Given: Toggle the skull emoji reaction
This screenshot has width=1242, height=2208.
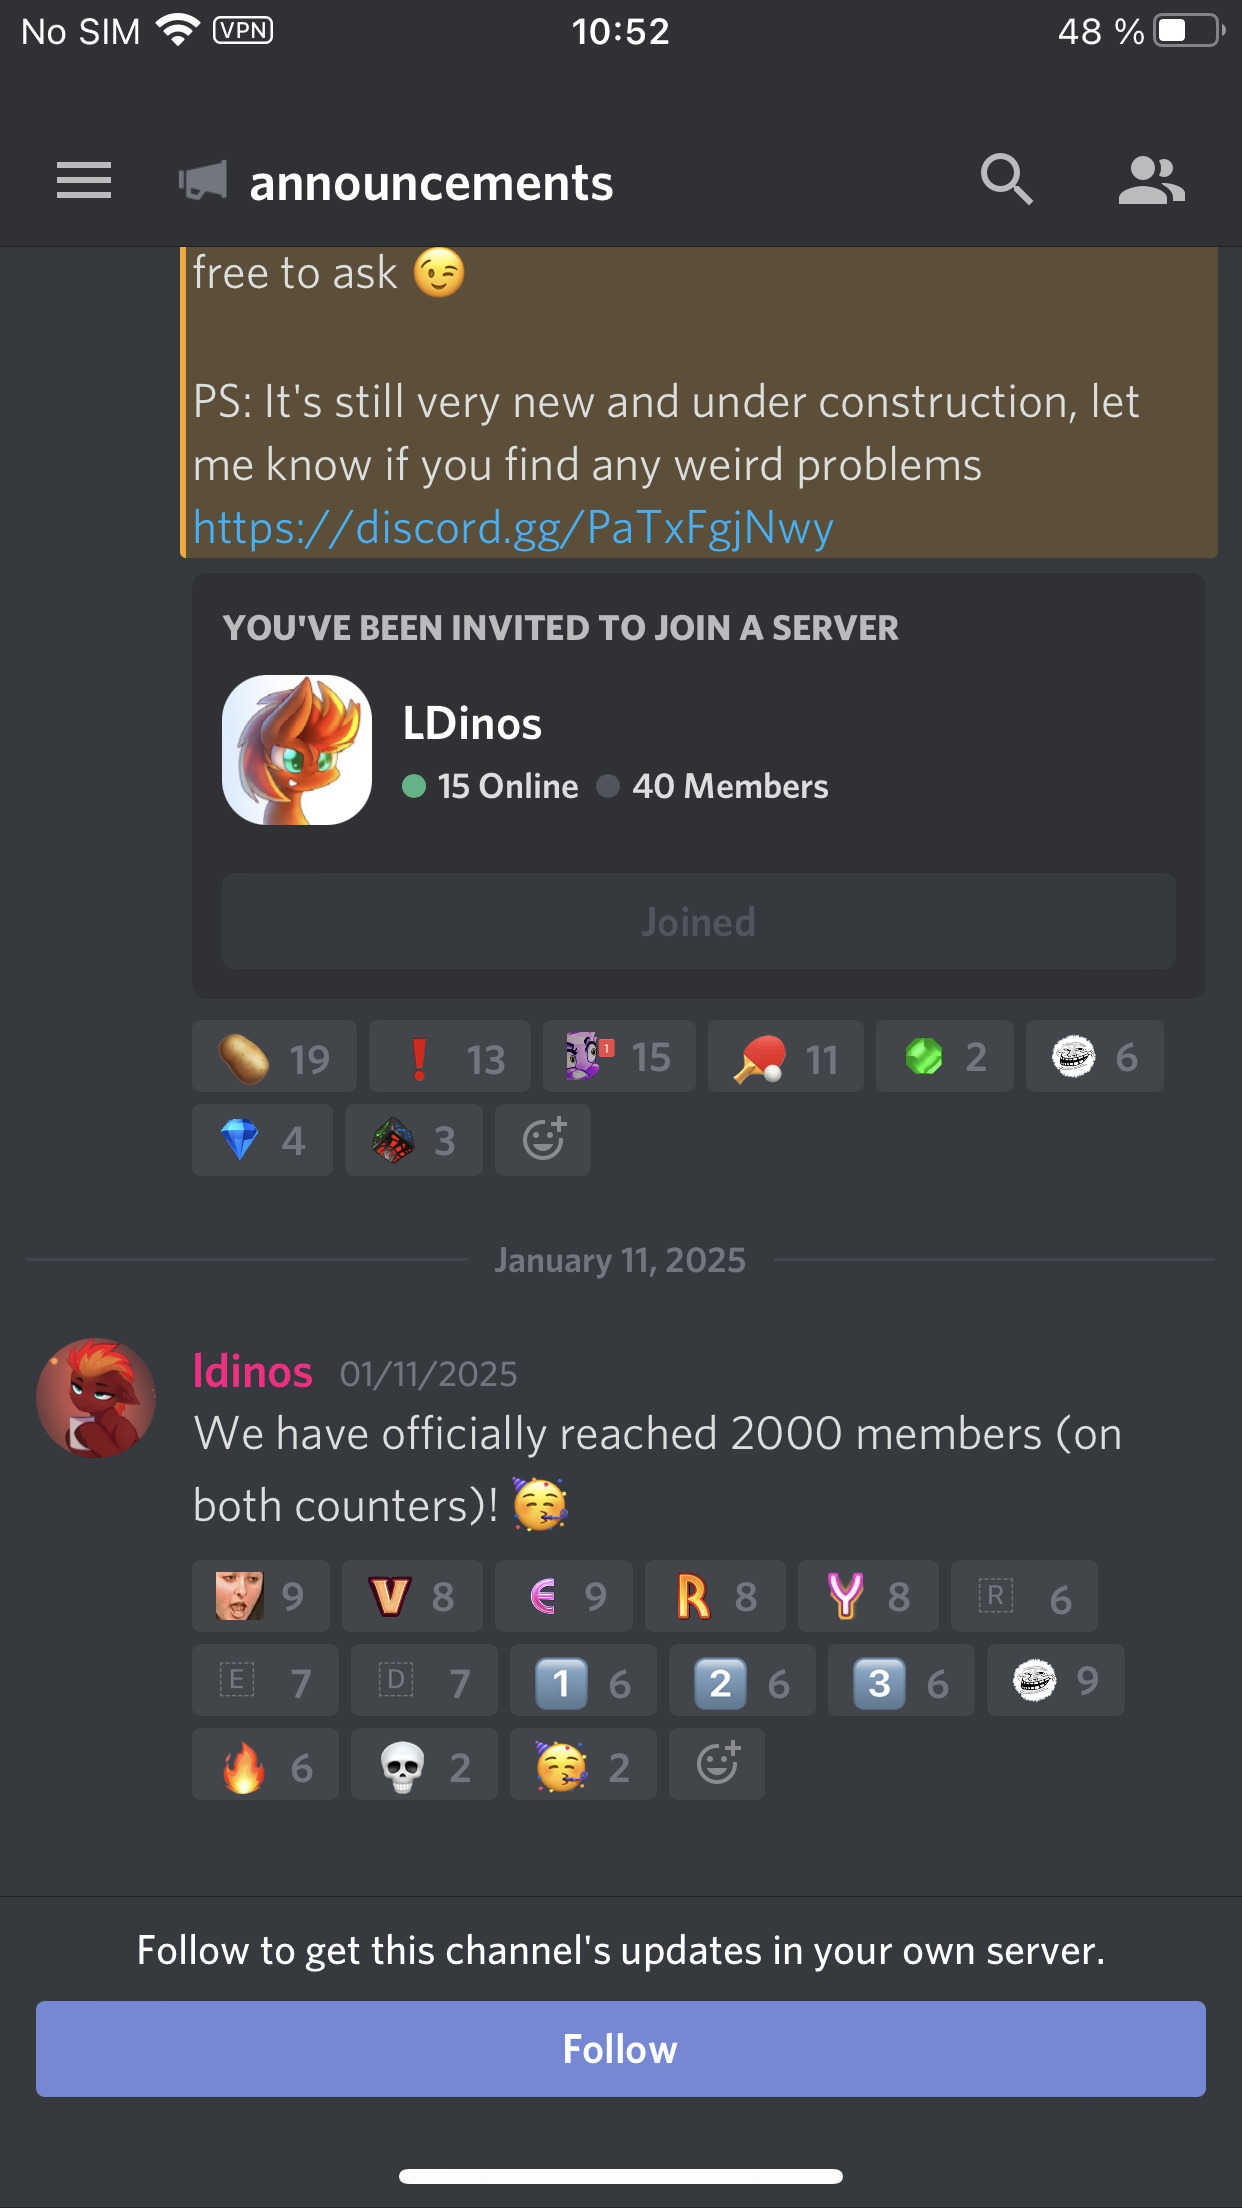Looking at the screenshot, I should coord(424,1764).
